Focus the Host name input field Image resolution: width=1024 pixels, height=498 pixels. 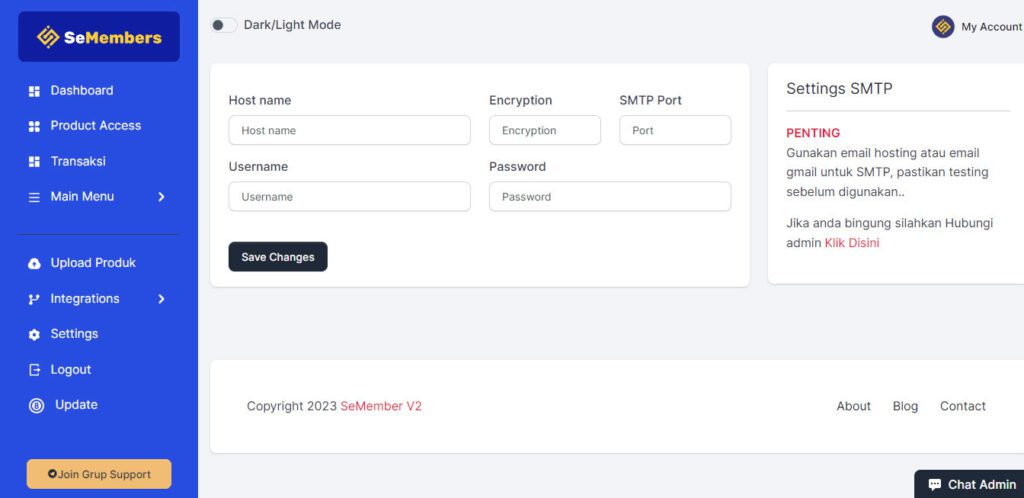coord(349,130)
